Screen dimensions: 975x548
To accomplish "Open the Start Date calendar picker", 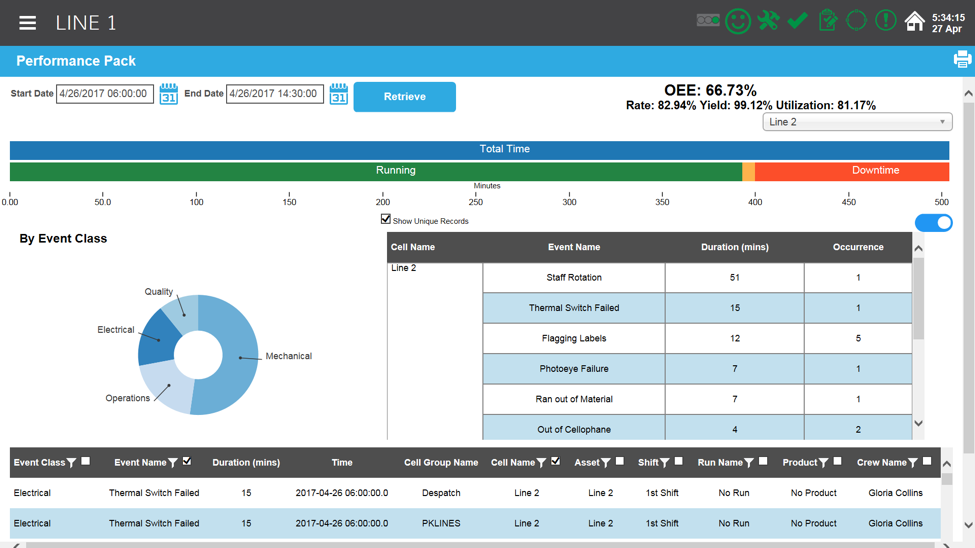I will (x=168, y=94).
